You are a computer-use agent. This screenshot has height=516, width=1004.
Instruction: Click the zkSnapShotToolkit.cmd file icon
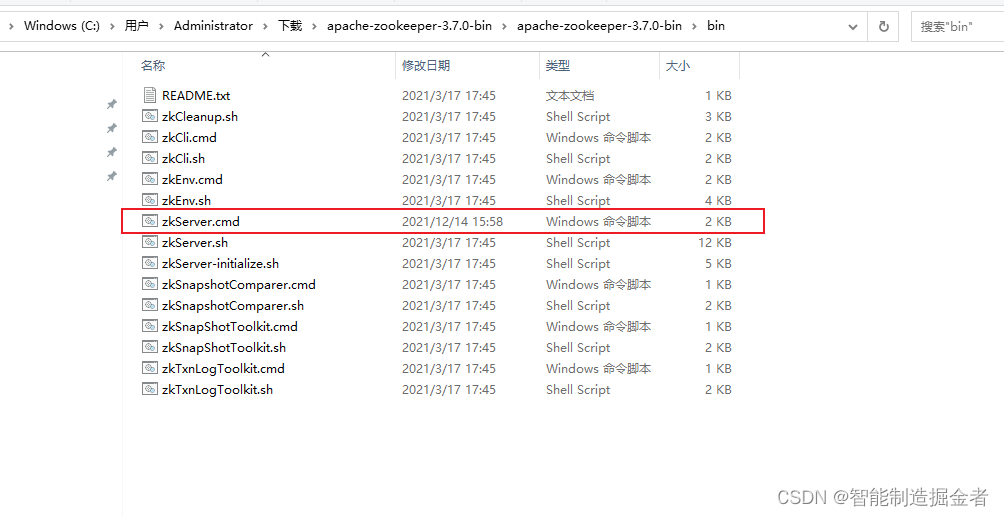pos(149,327)
